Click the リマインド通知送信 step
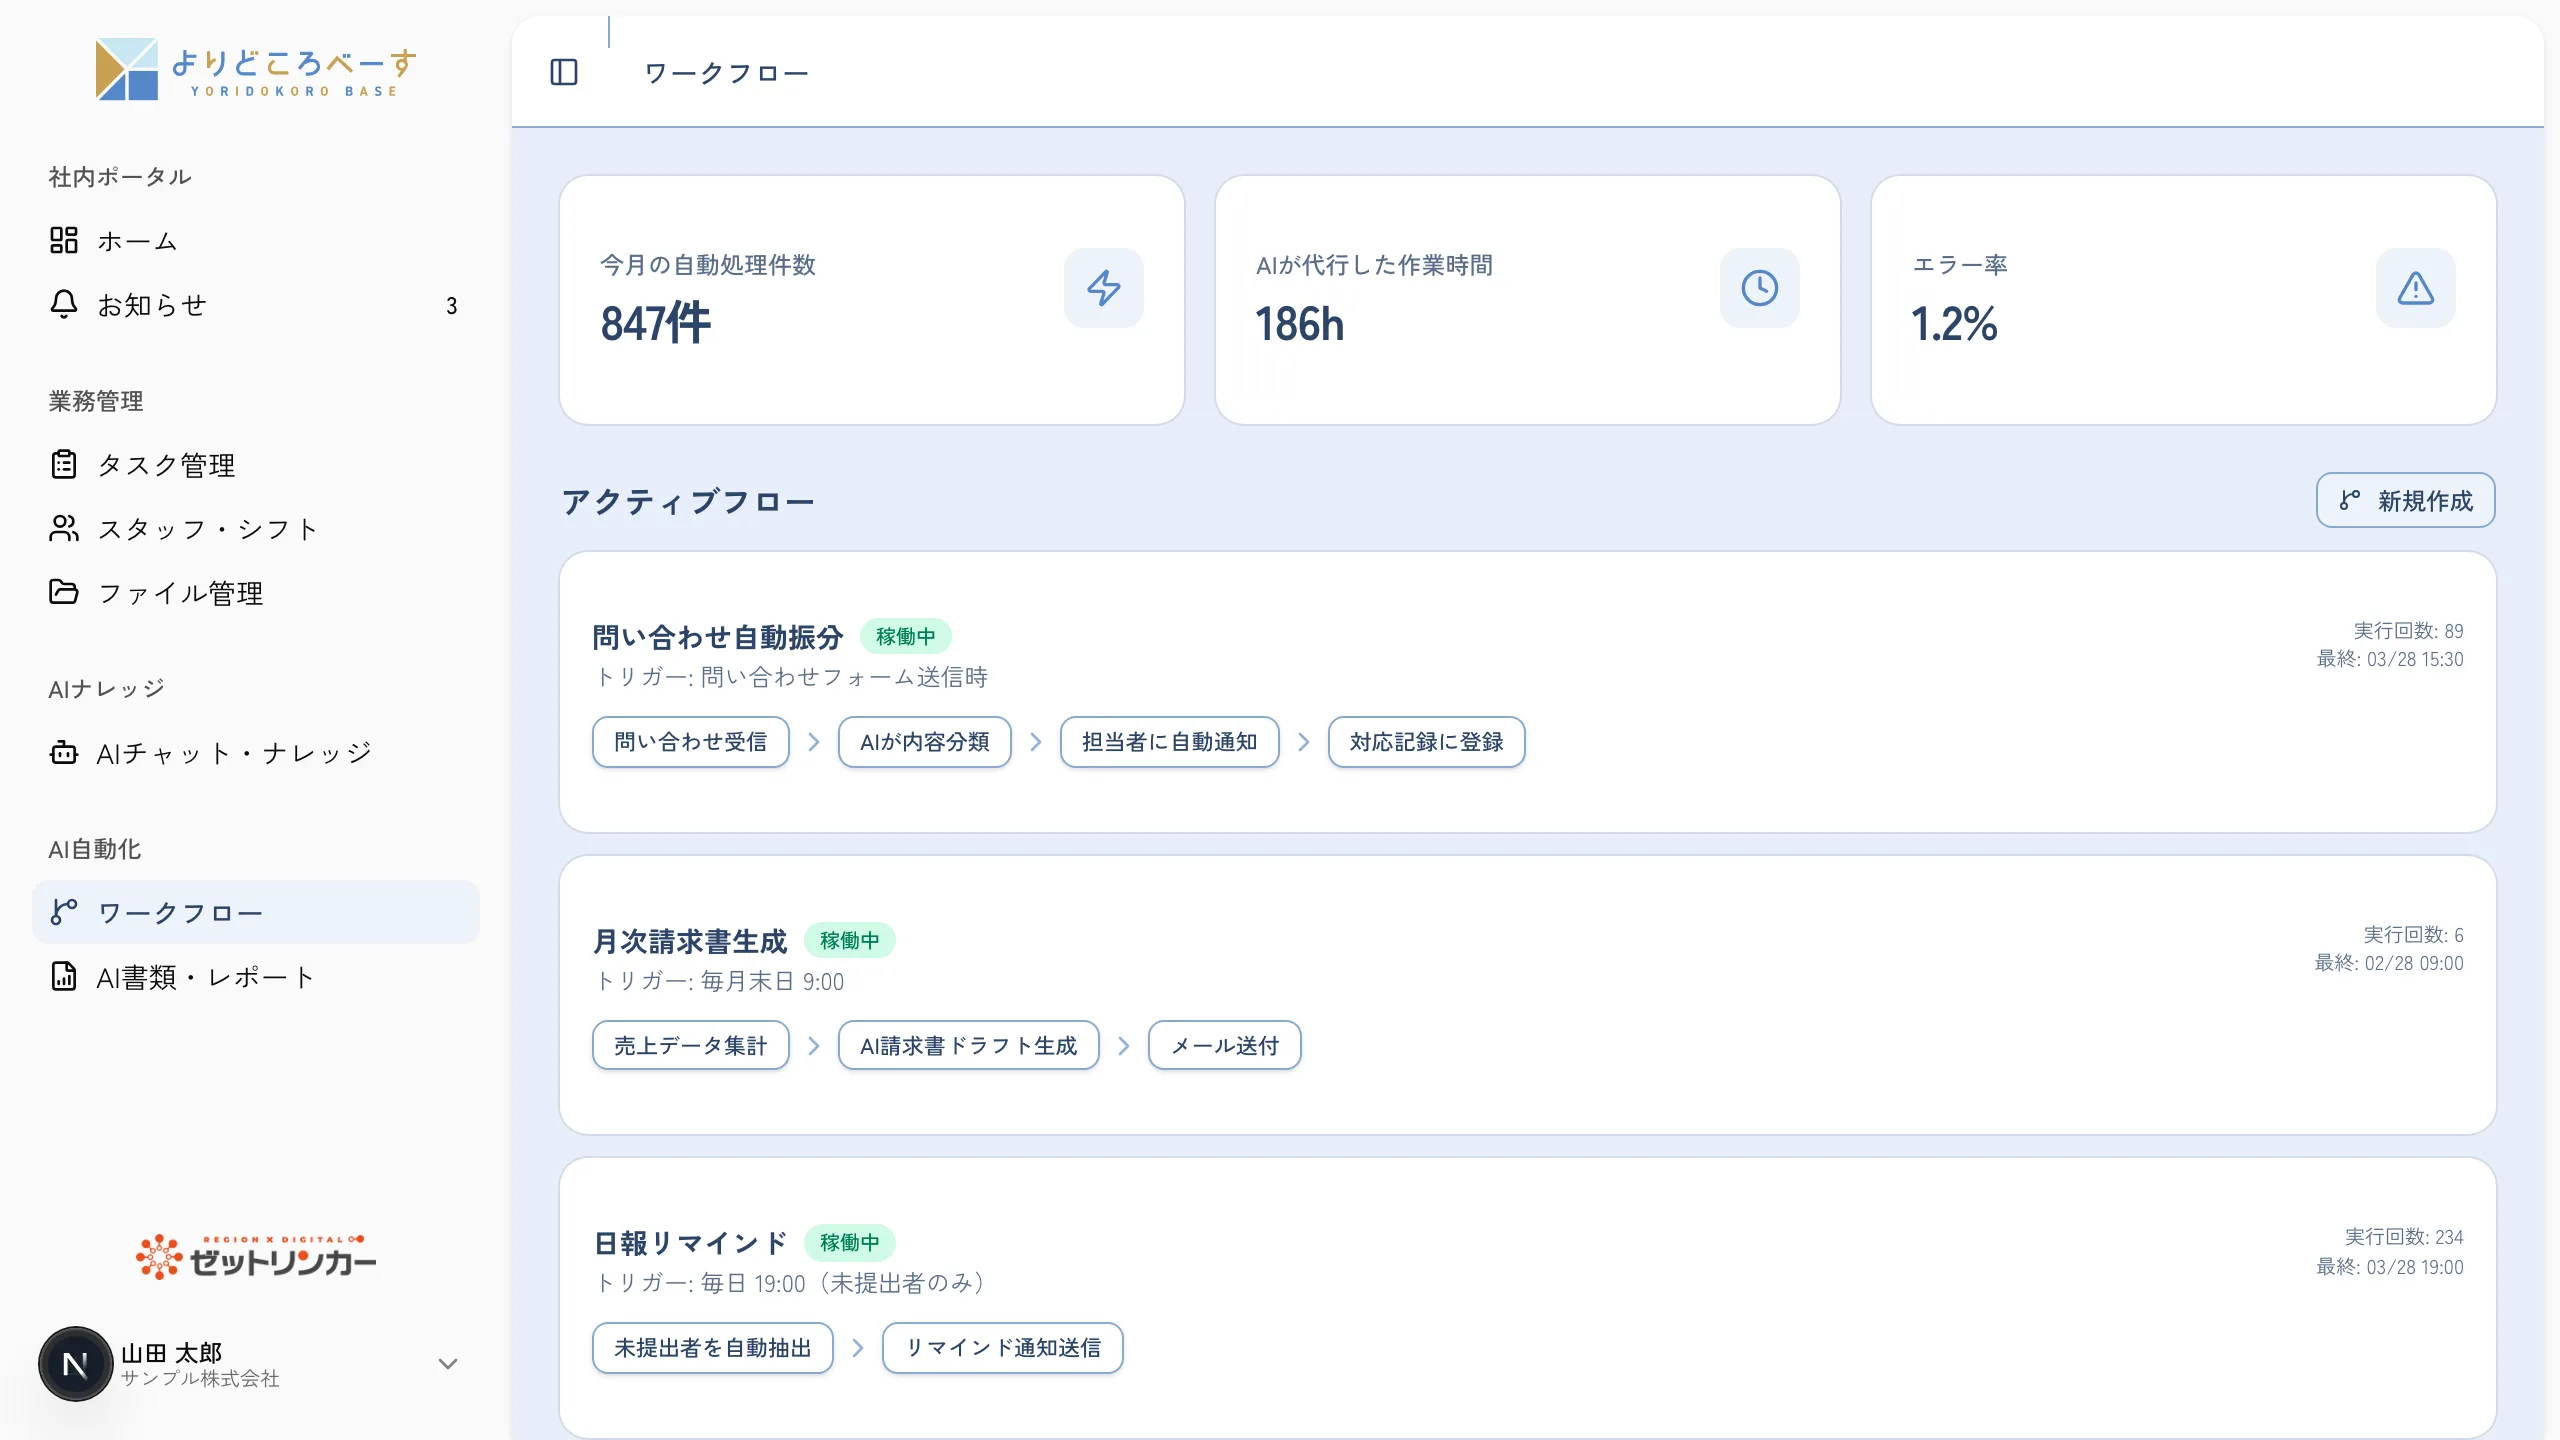 pos(1003,1348)
